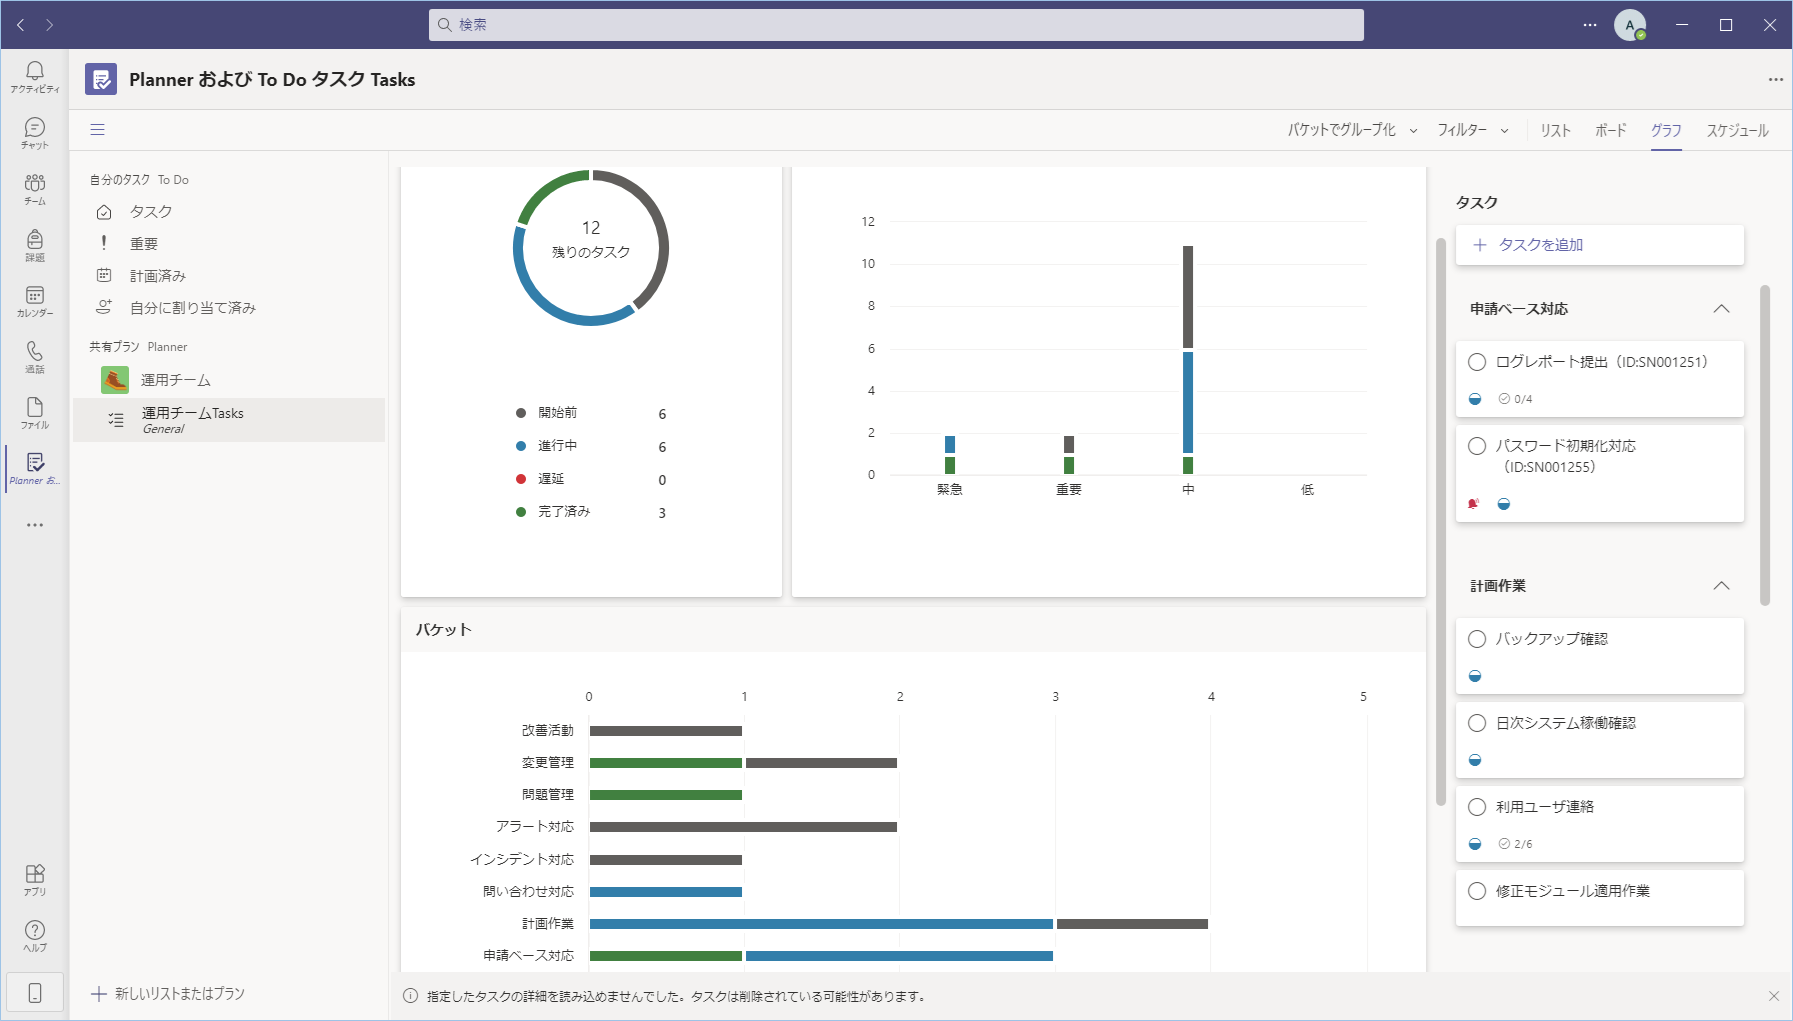Image resolution: width=1793 pixels, height=1021 pixels.
Task: Open the Calendar icon in sidebar
Action: click(35, 300)
